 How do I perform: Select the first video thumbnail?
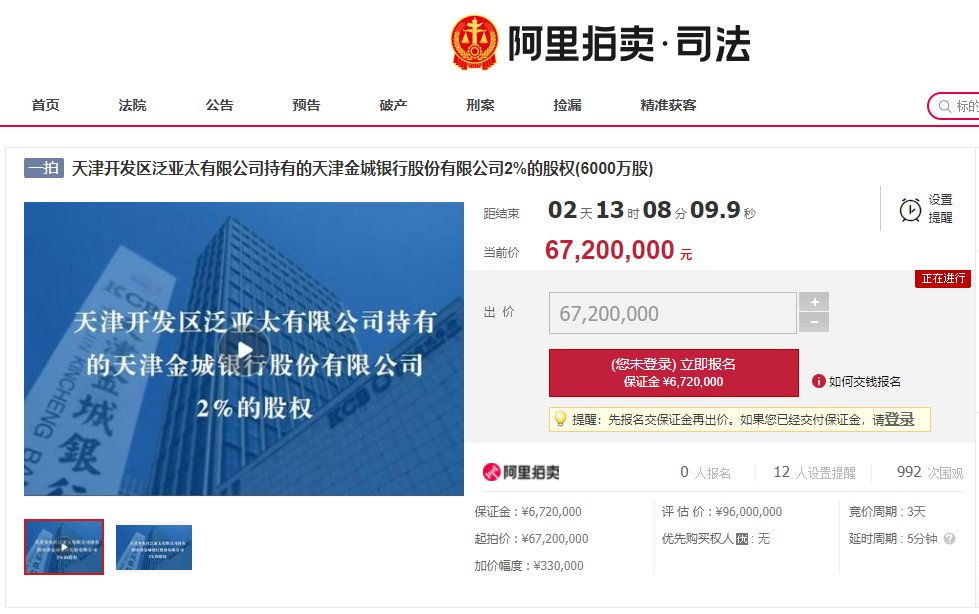[x=64, y=547]
